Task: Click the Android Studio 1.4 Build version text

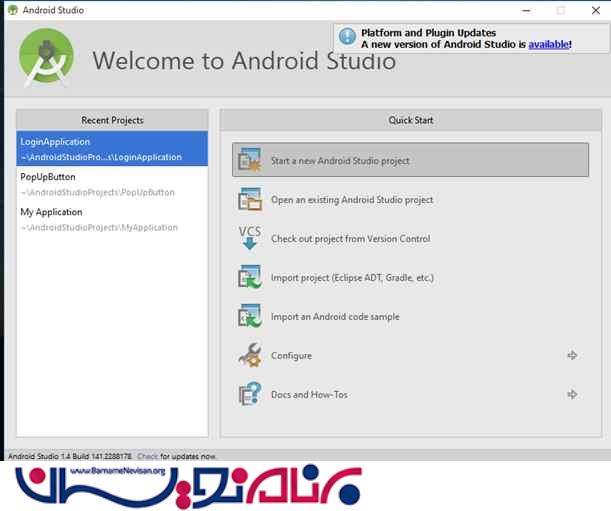Action: coord(70,456)
